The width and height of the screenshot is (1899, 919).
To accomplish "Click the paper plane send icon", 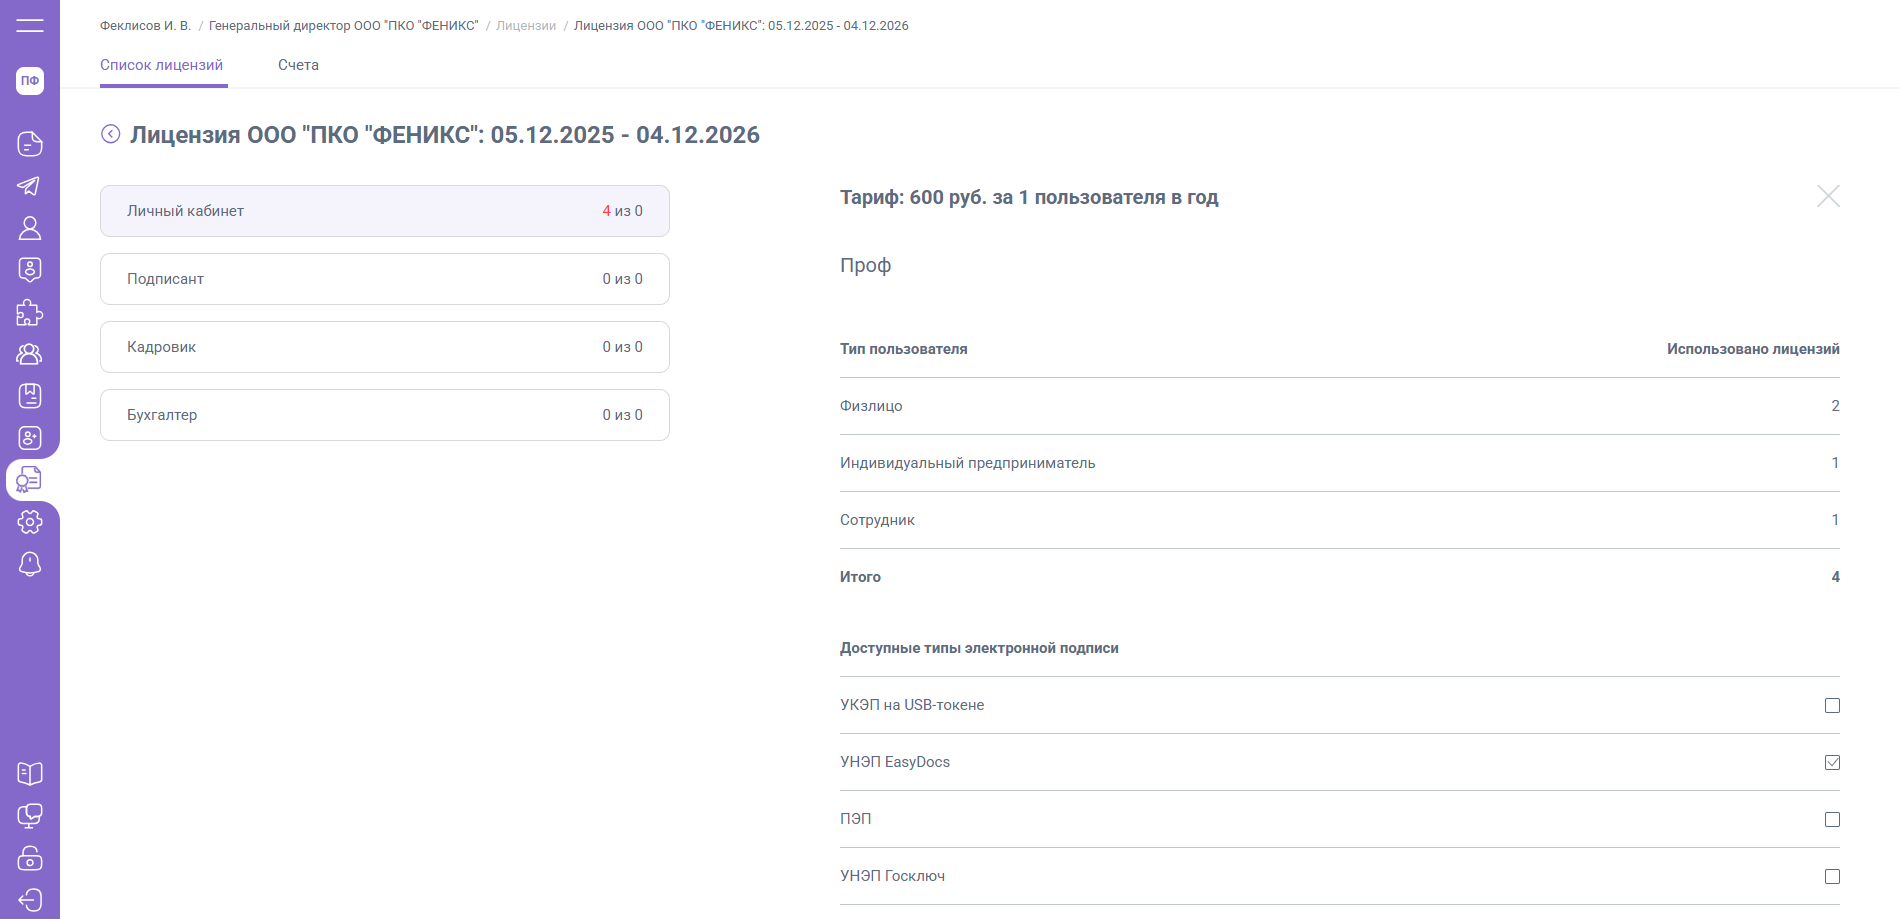I will tap(30, 186).
